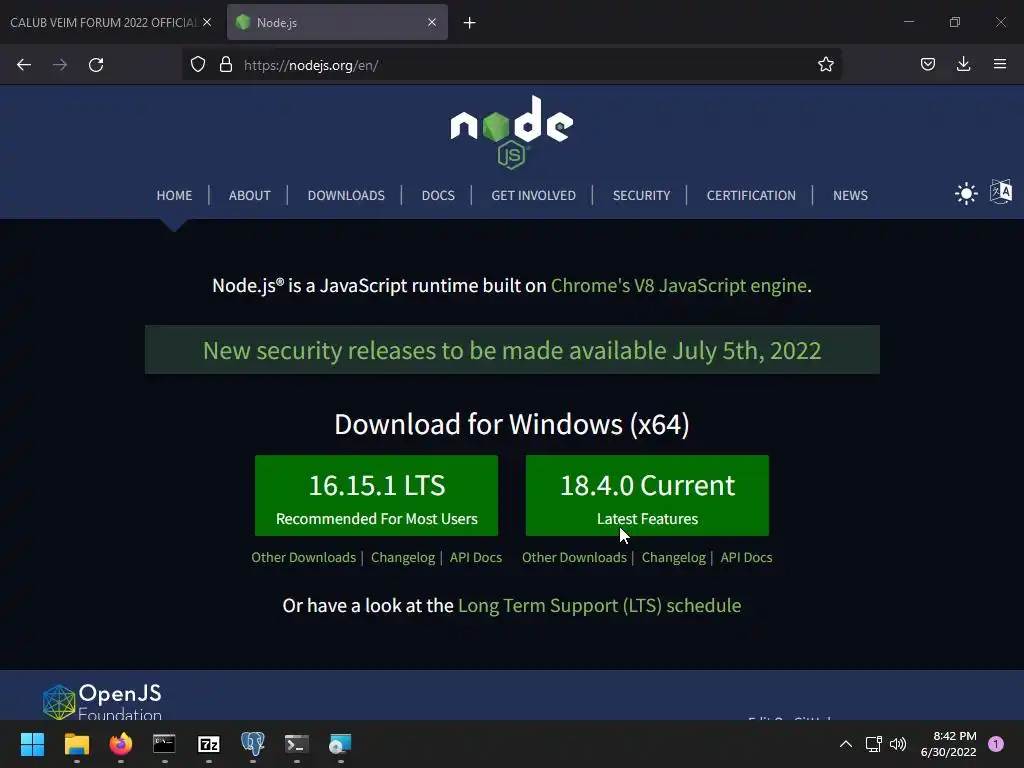This screenshot has width=1024, height=768.
Task: Click the network status tray icon
Action: pyautogui.click(x=874, y=744)
